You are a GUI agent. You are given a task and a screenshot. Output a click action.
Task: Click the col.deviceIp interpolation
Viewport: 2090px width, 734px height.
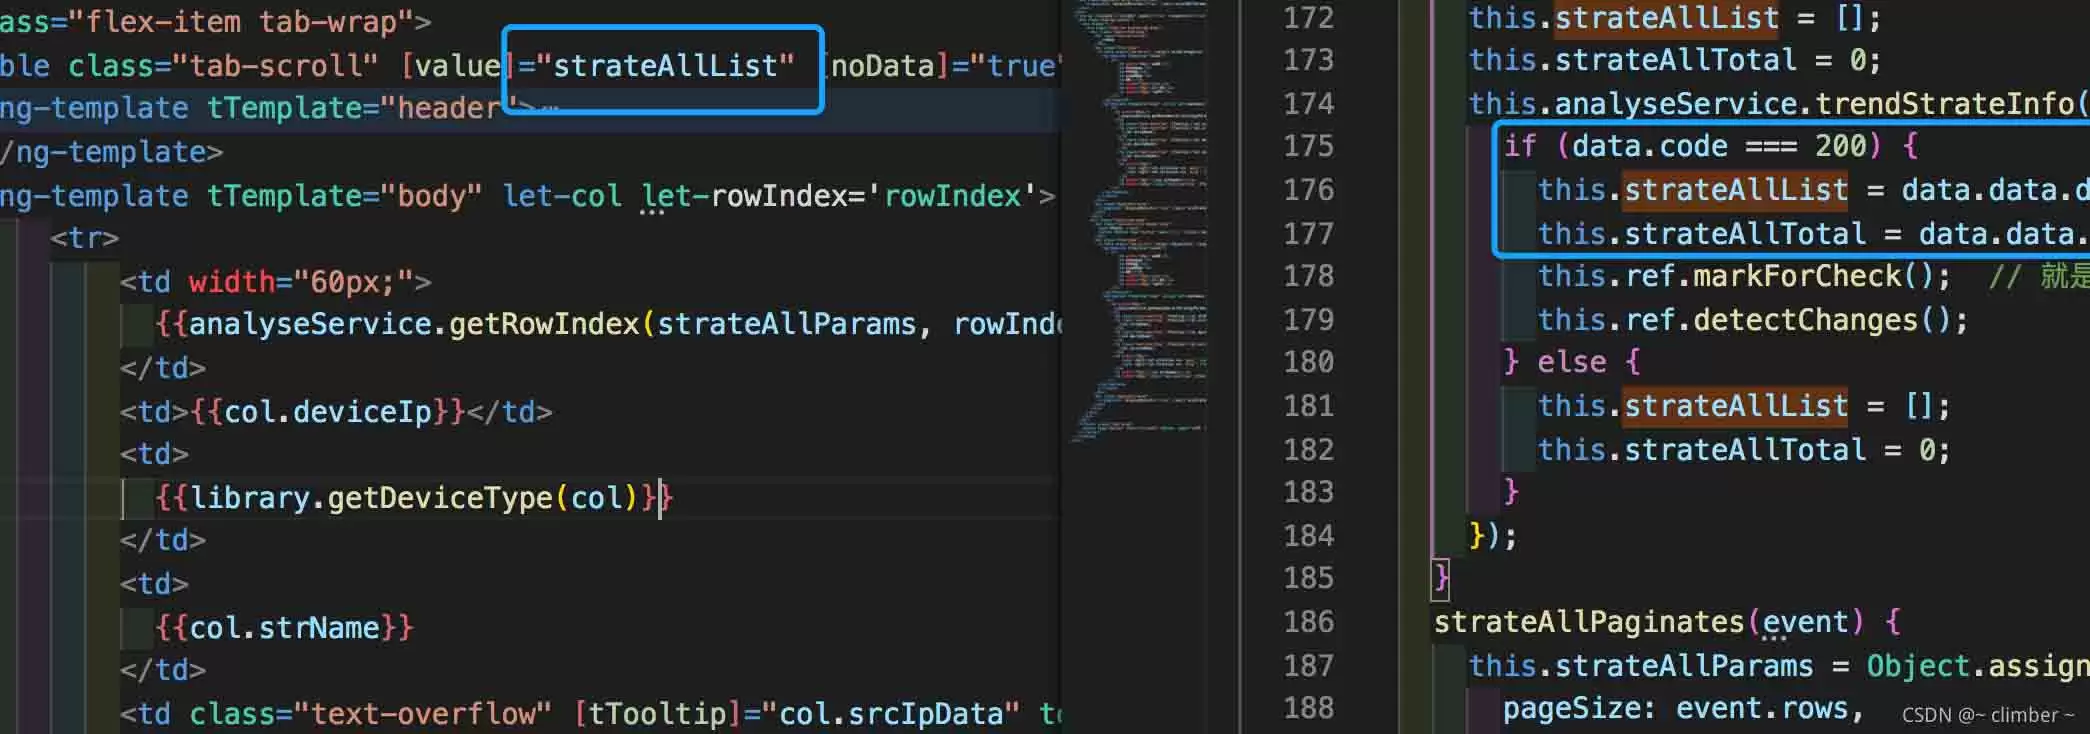[x=328, y=412]
